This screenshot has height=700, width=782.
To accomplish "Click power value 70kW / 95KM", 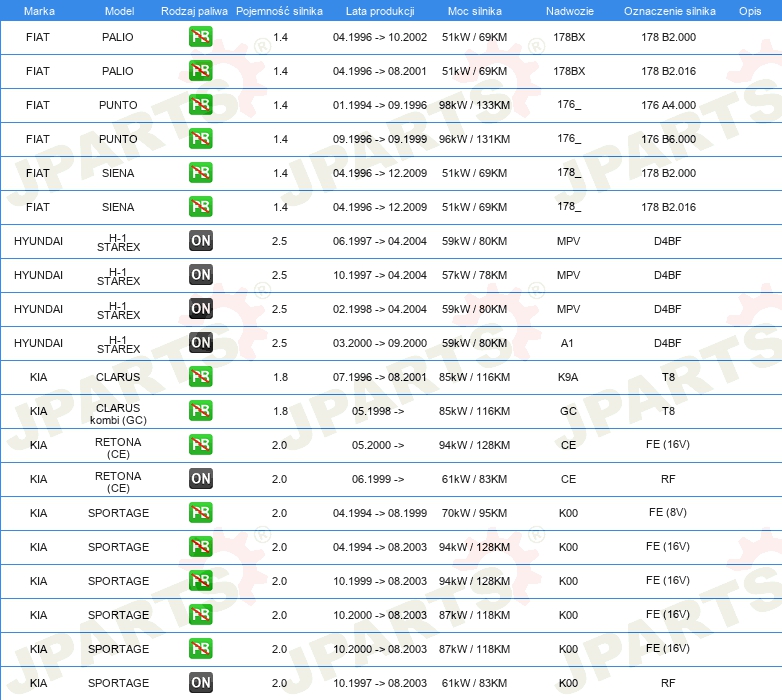I will point(474,513).
